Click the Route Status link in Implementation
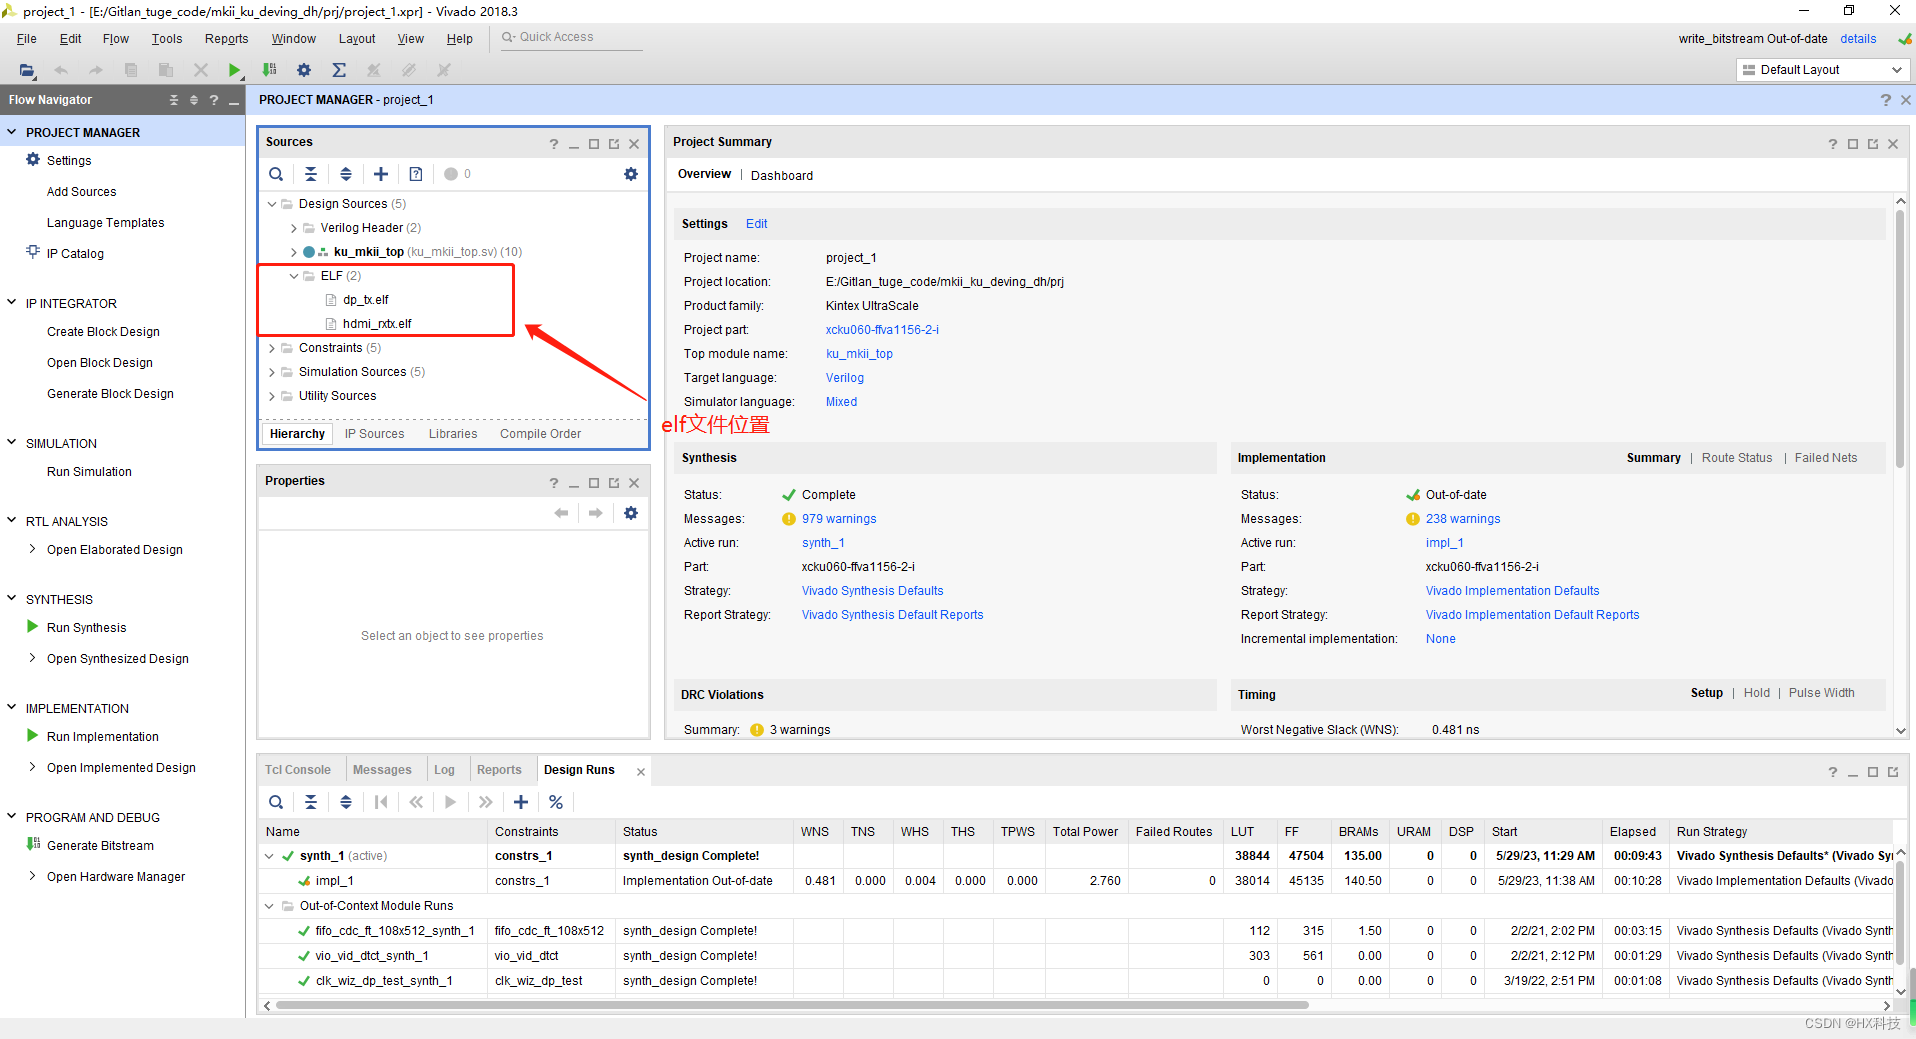The height and width of the screenshot is (1039, 1916). coord(1737,458)
